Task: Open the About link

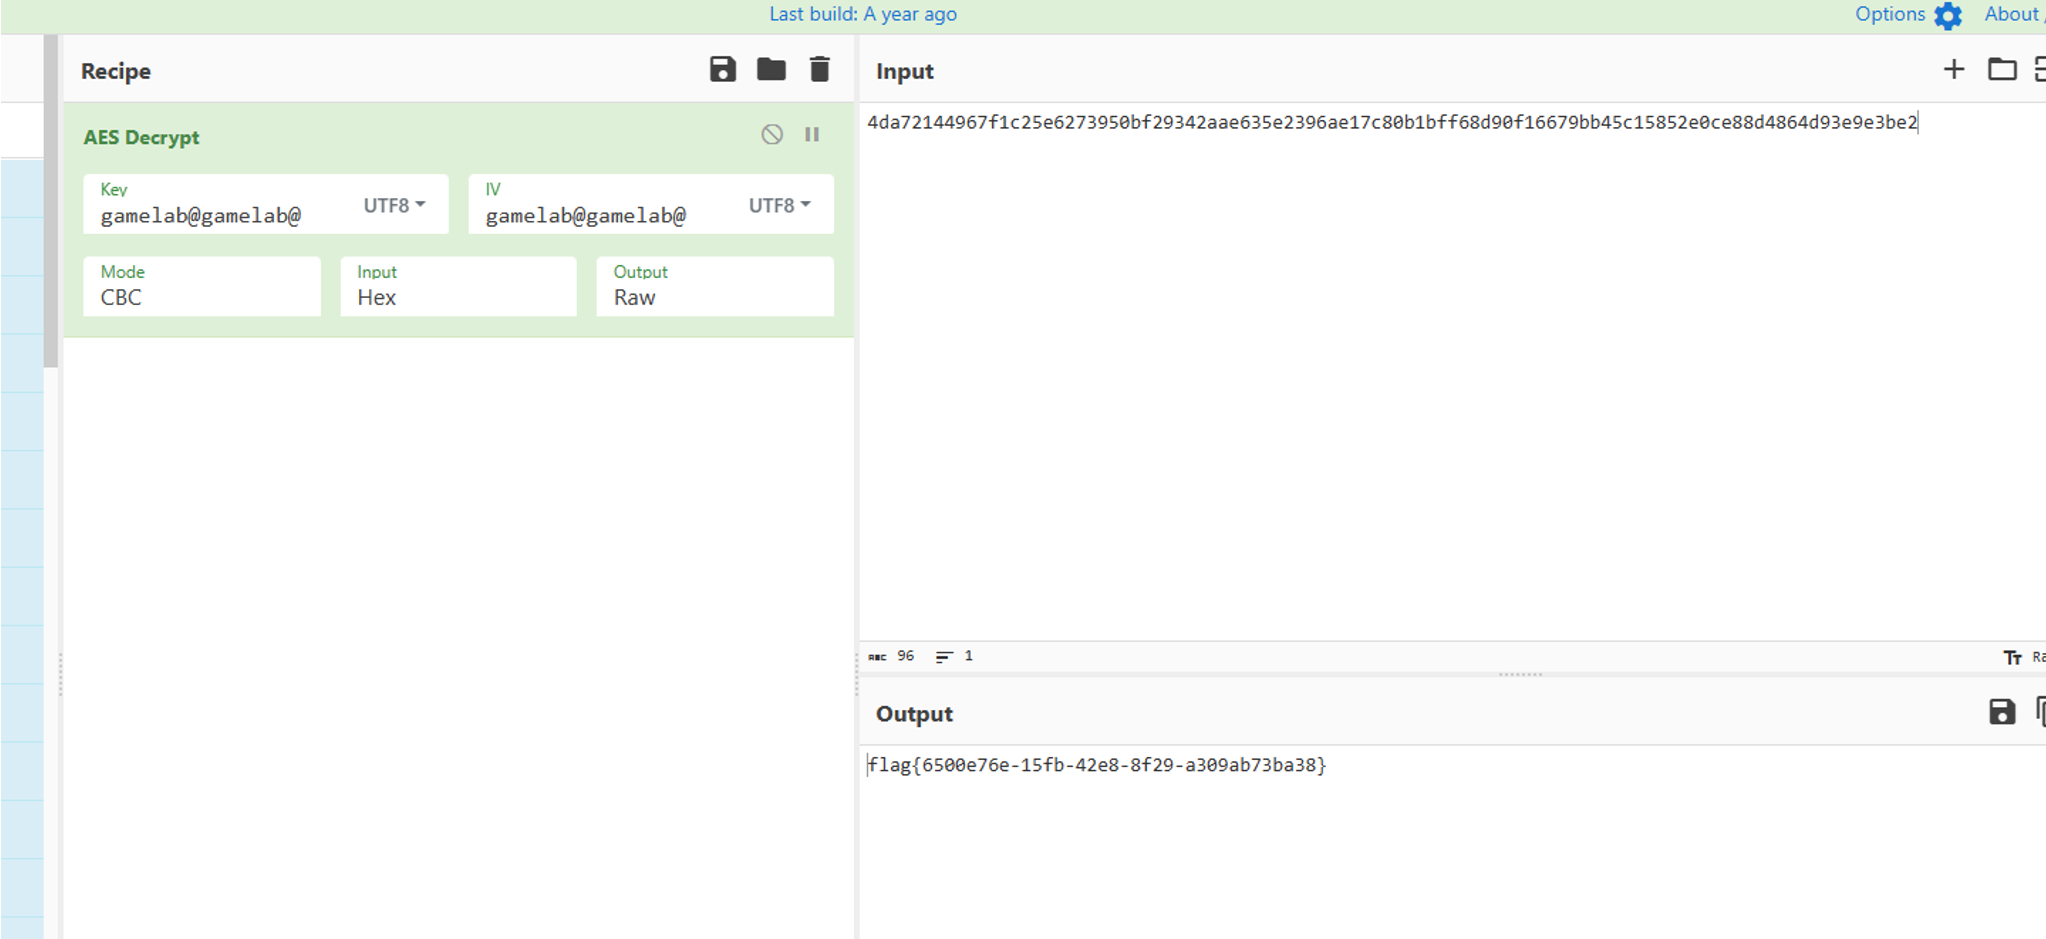Action: (2012, 14)
